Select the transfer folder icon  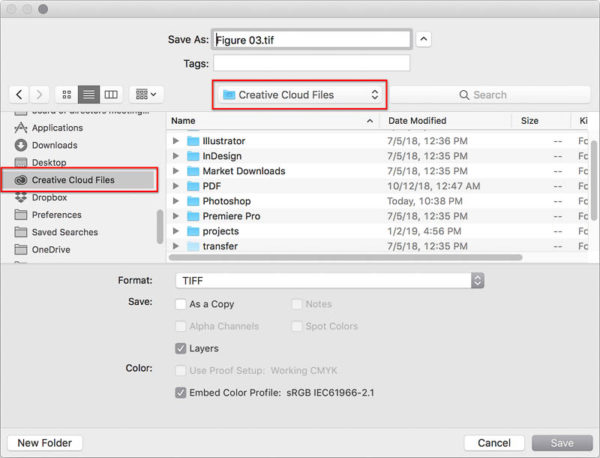tap(193, 246)
